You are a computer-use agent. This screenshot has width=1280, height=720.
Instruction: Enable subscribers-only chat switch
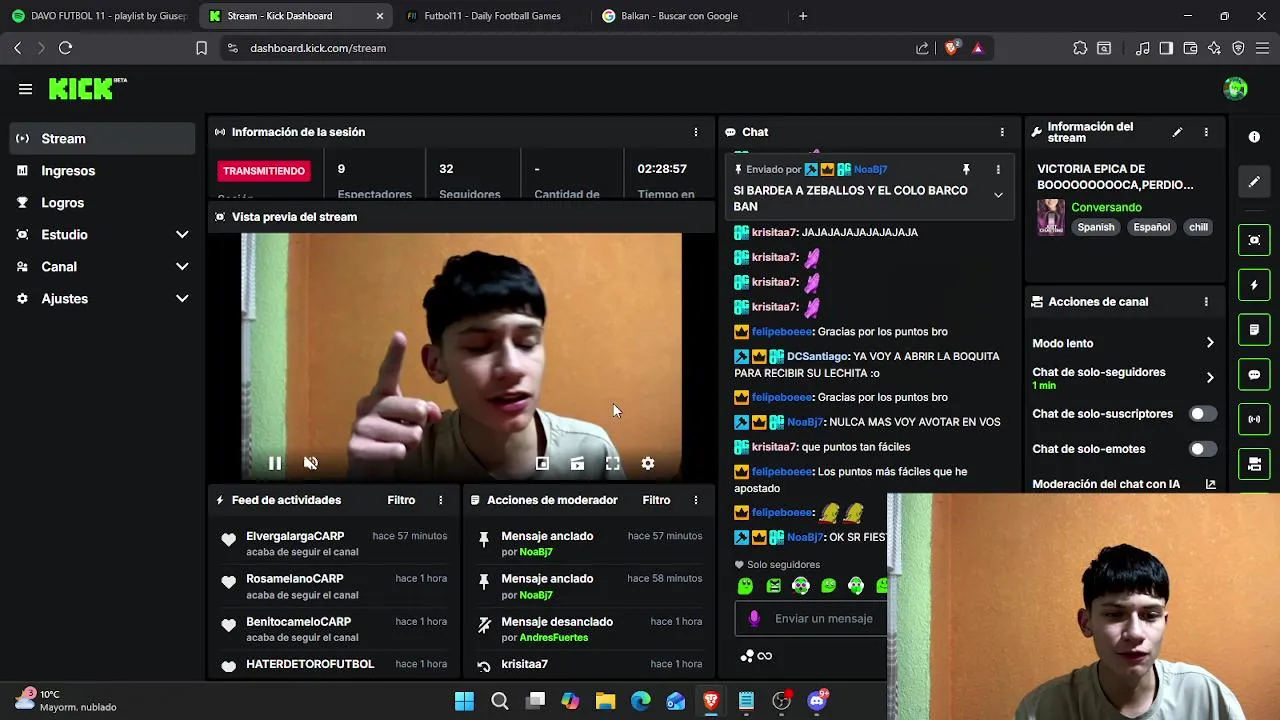pos(1202,414)
